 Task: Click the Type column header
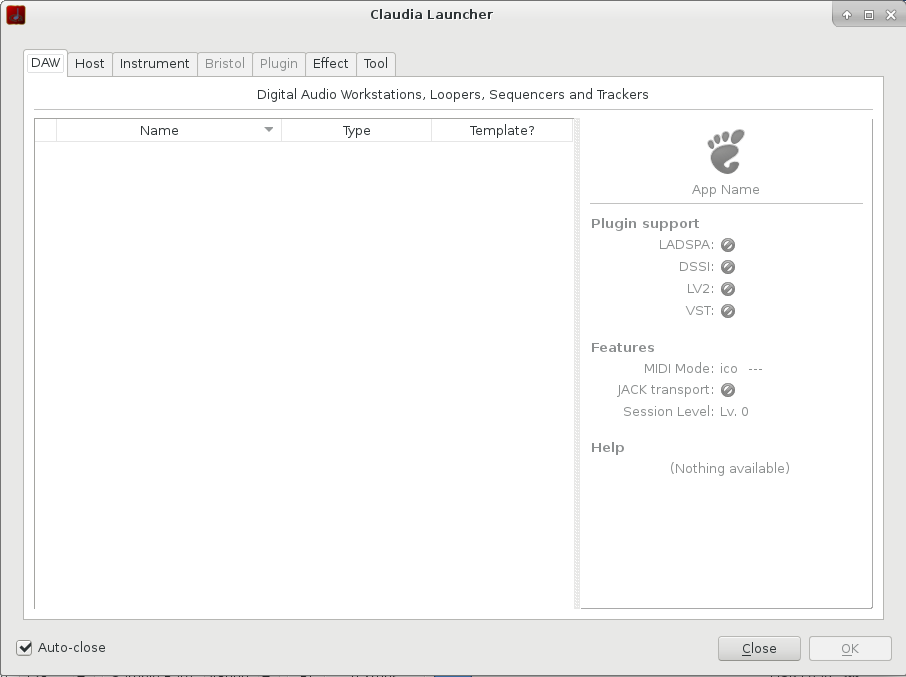click(x=357, y=131)
